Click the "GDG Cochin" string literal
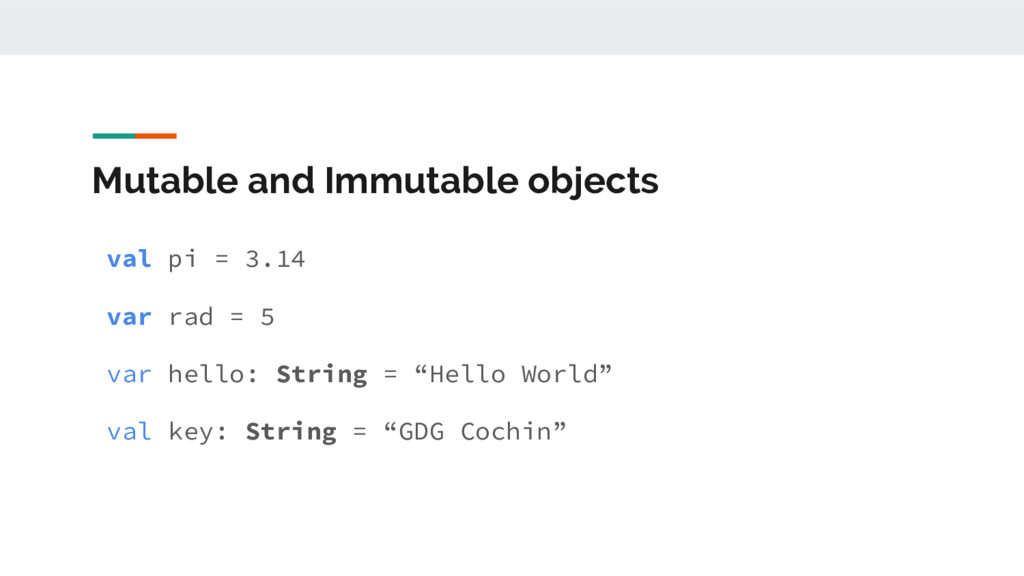 click(x=474, y=432)
